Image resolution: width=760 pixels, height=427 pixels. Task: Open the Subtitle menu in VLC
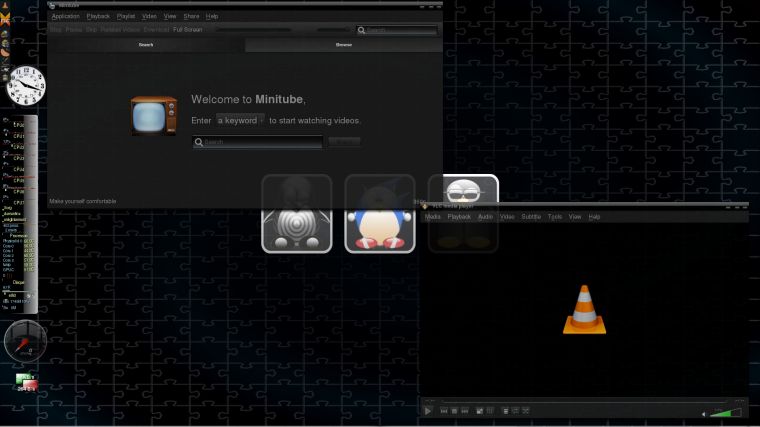pyautogui.click(x=531, y=217)
